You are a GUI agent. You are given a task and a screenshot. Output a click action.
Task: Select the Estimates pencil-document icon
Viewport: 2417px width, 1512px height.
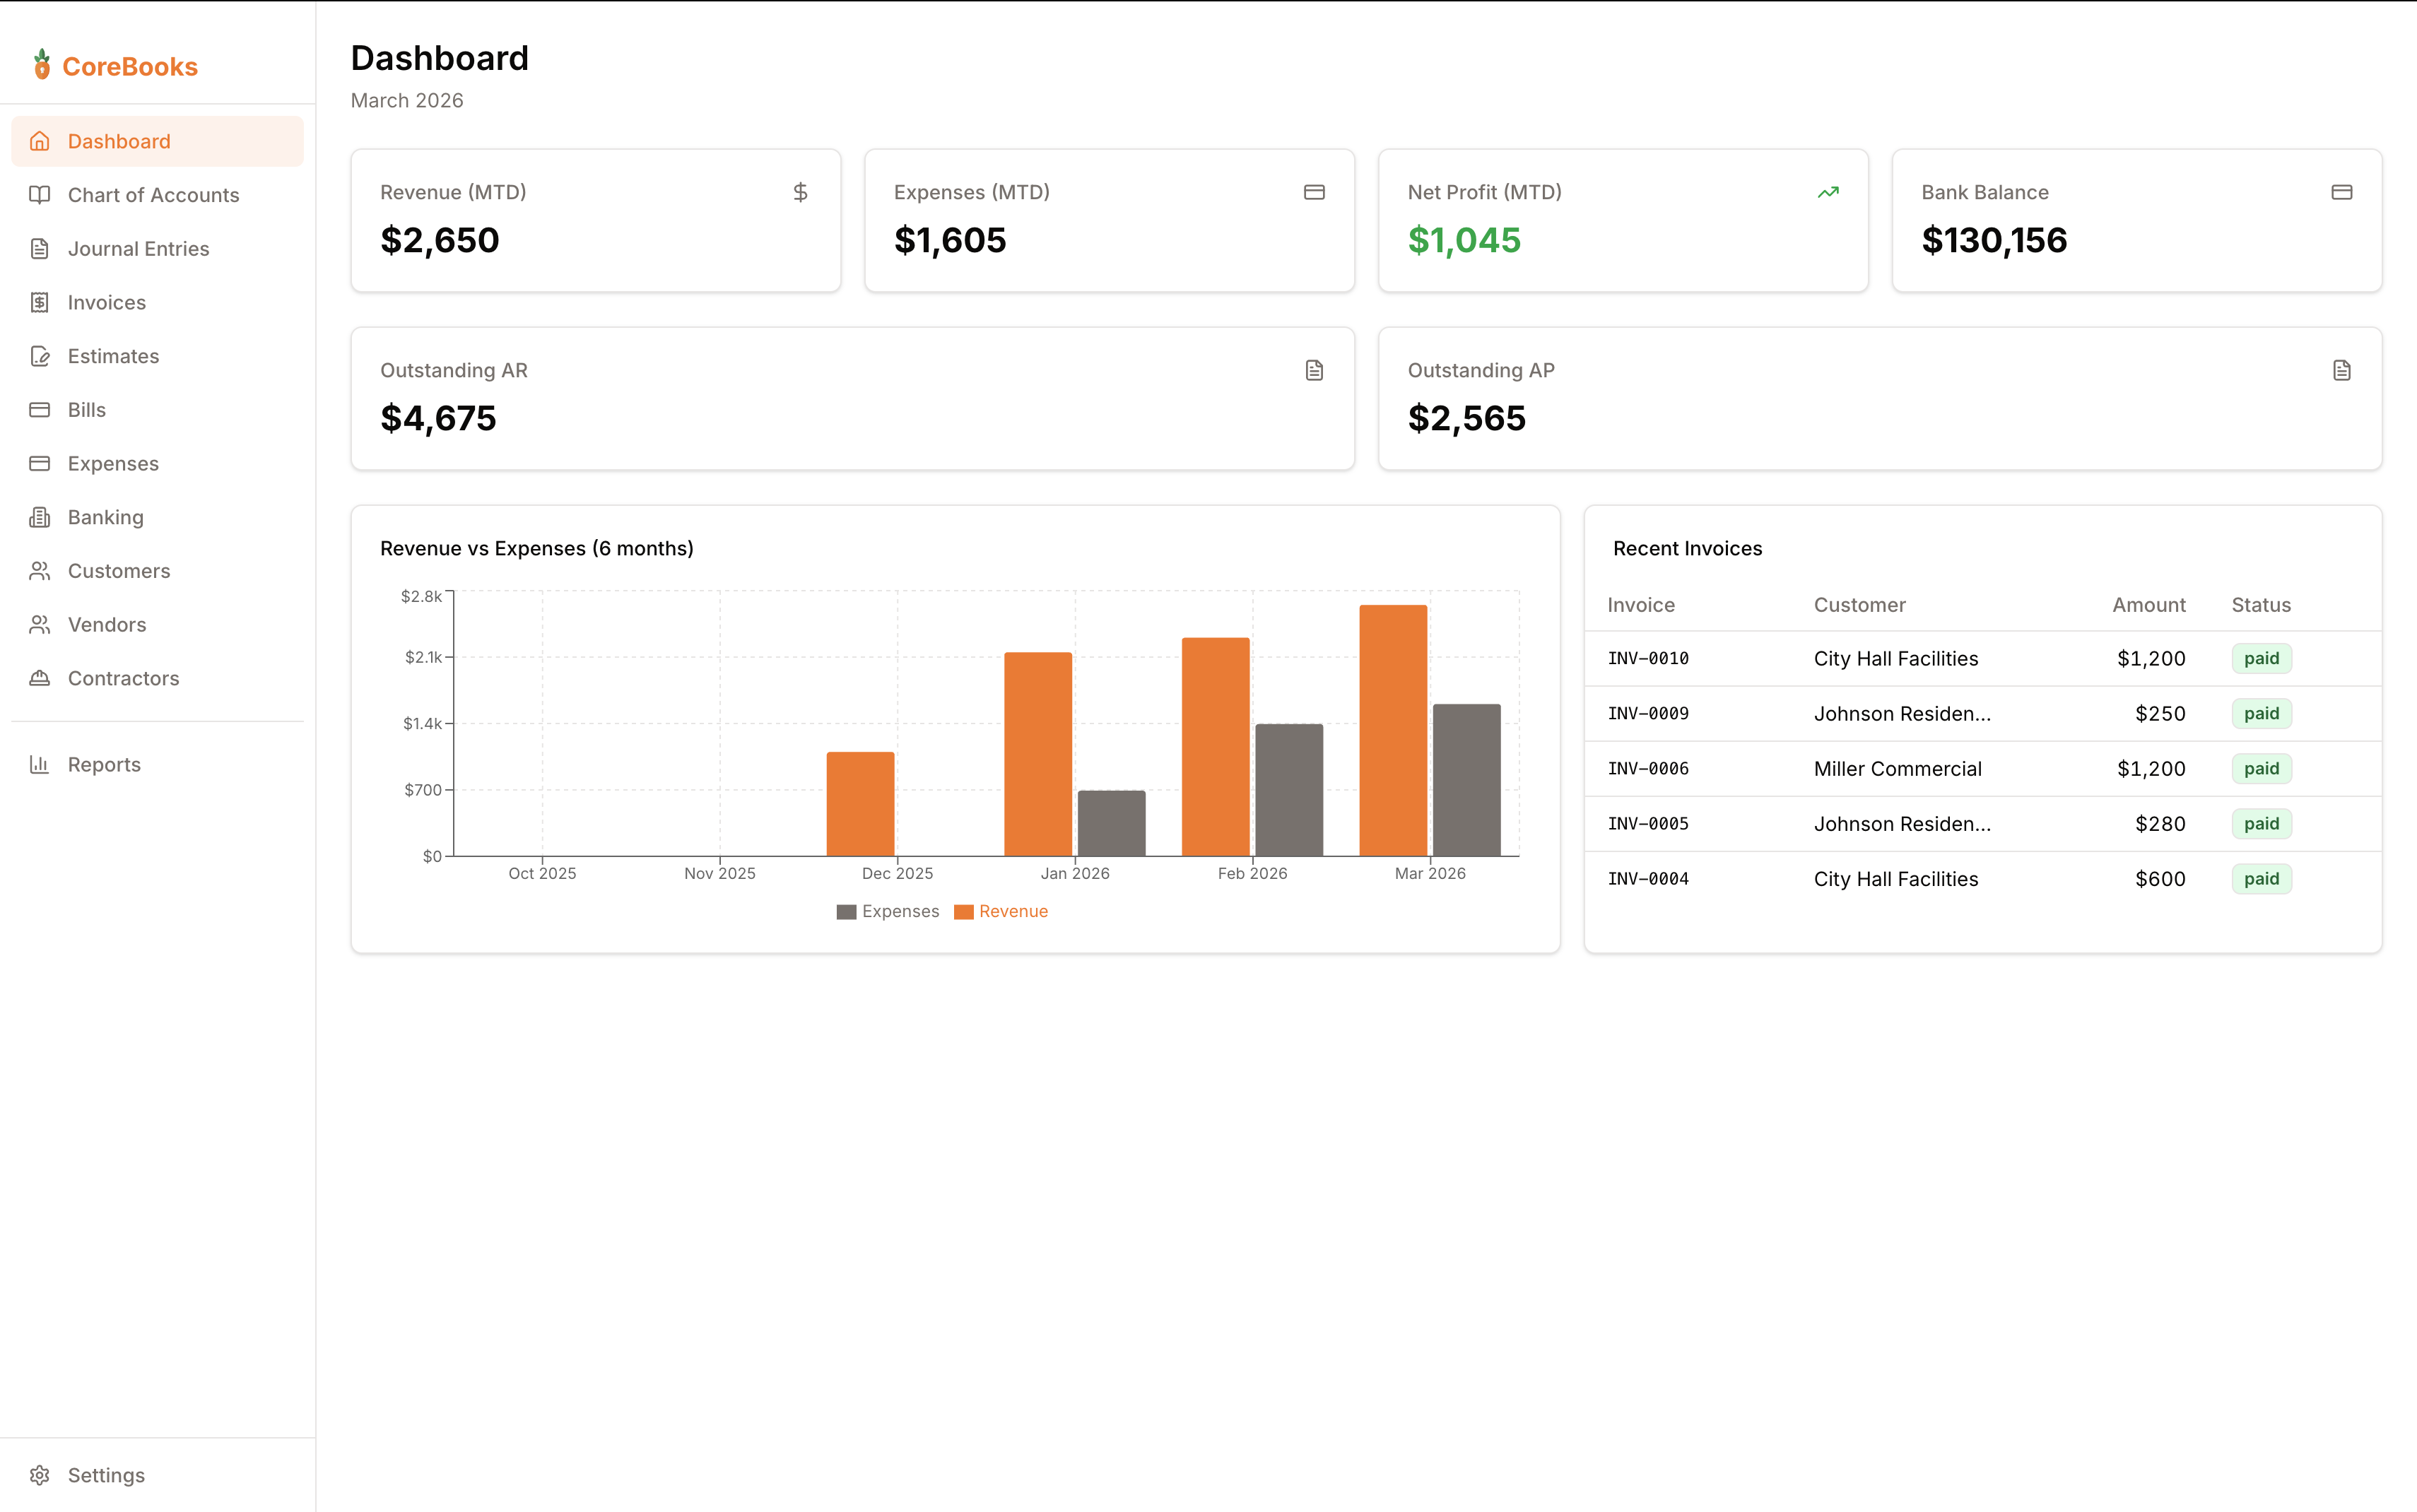tap(40, 355)
